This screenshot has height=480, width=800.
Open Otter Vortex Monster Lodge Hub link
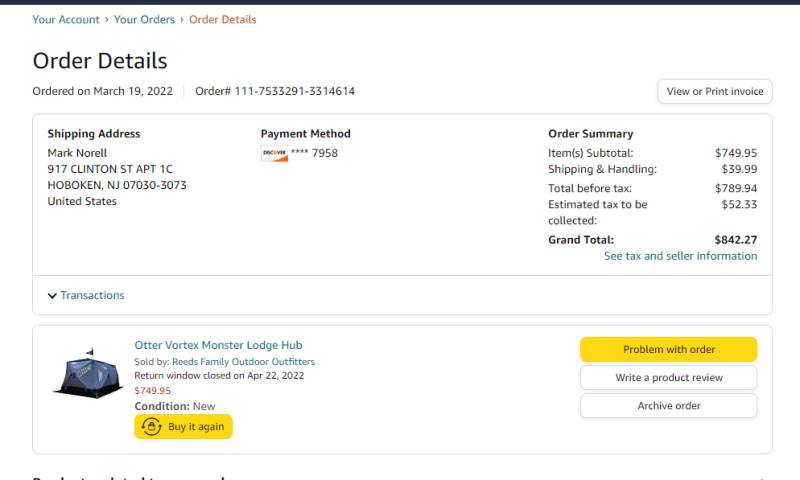(218, 345)
